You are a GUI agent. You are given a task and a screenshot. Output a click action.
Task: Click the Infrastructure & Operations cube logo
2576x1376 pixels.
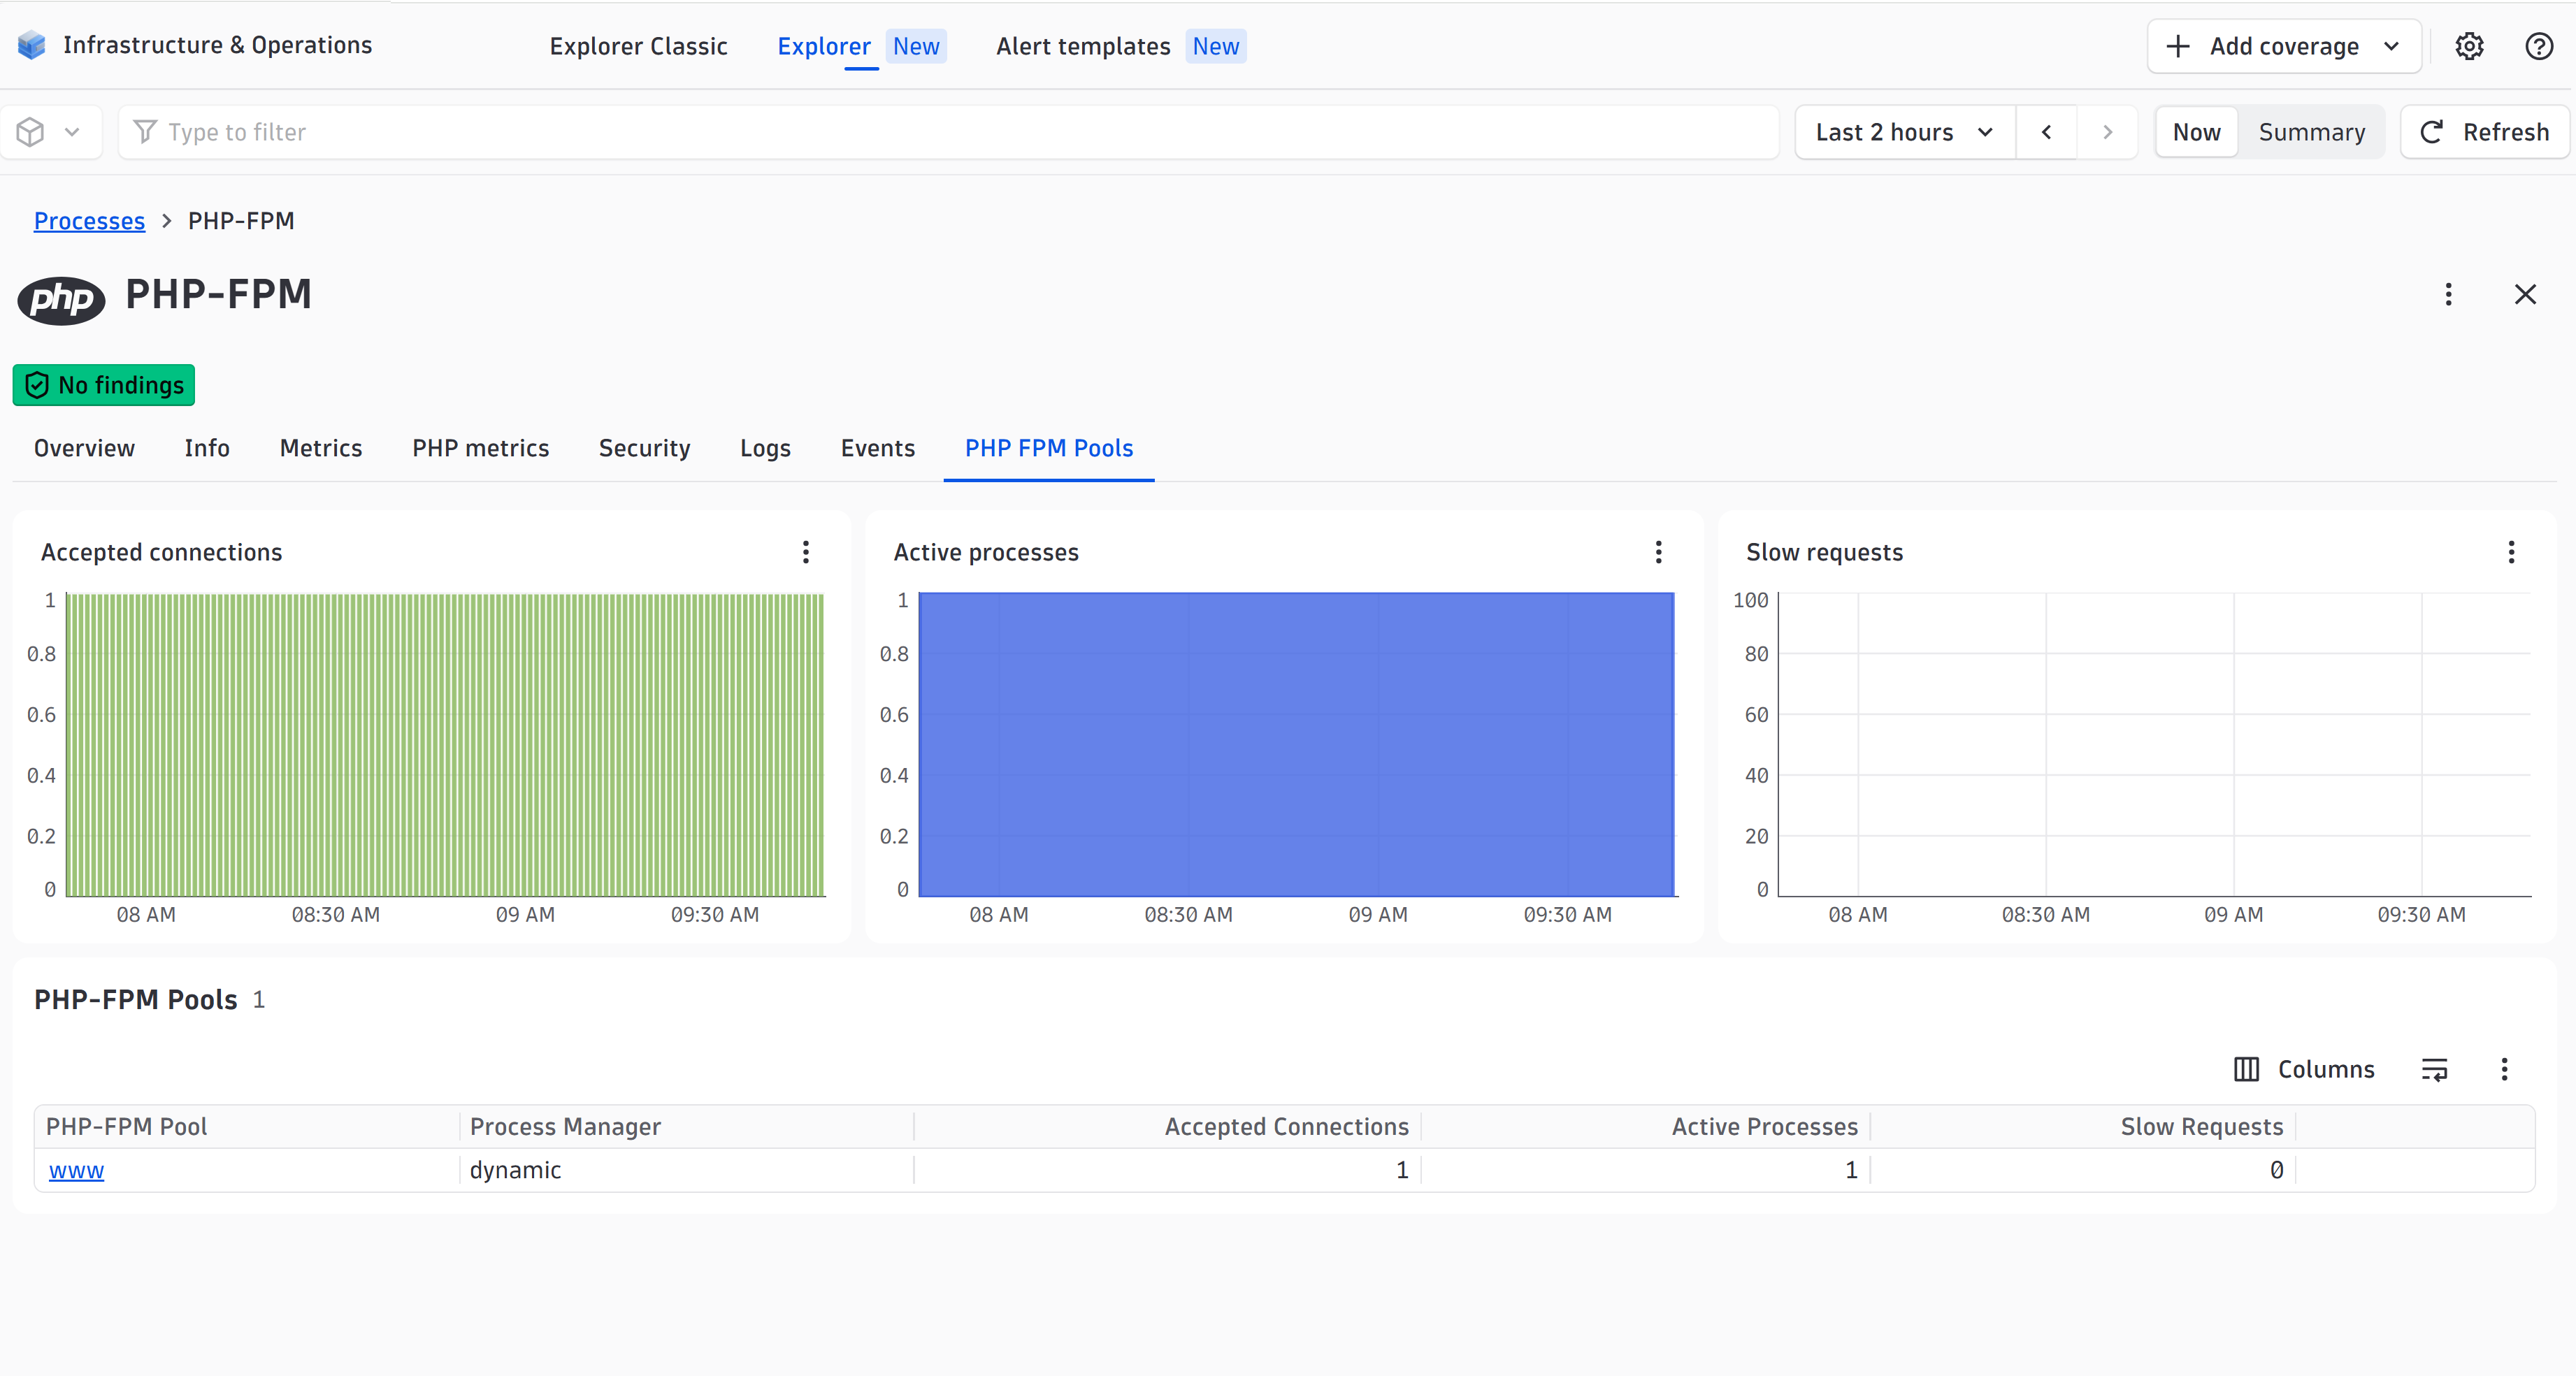click(x=32, y=45)
